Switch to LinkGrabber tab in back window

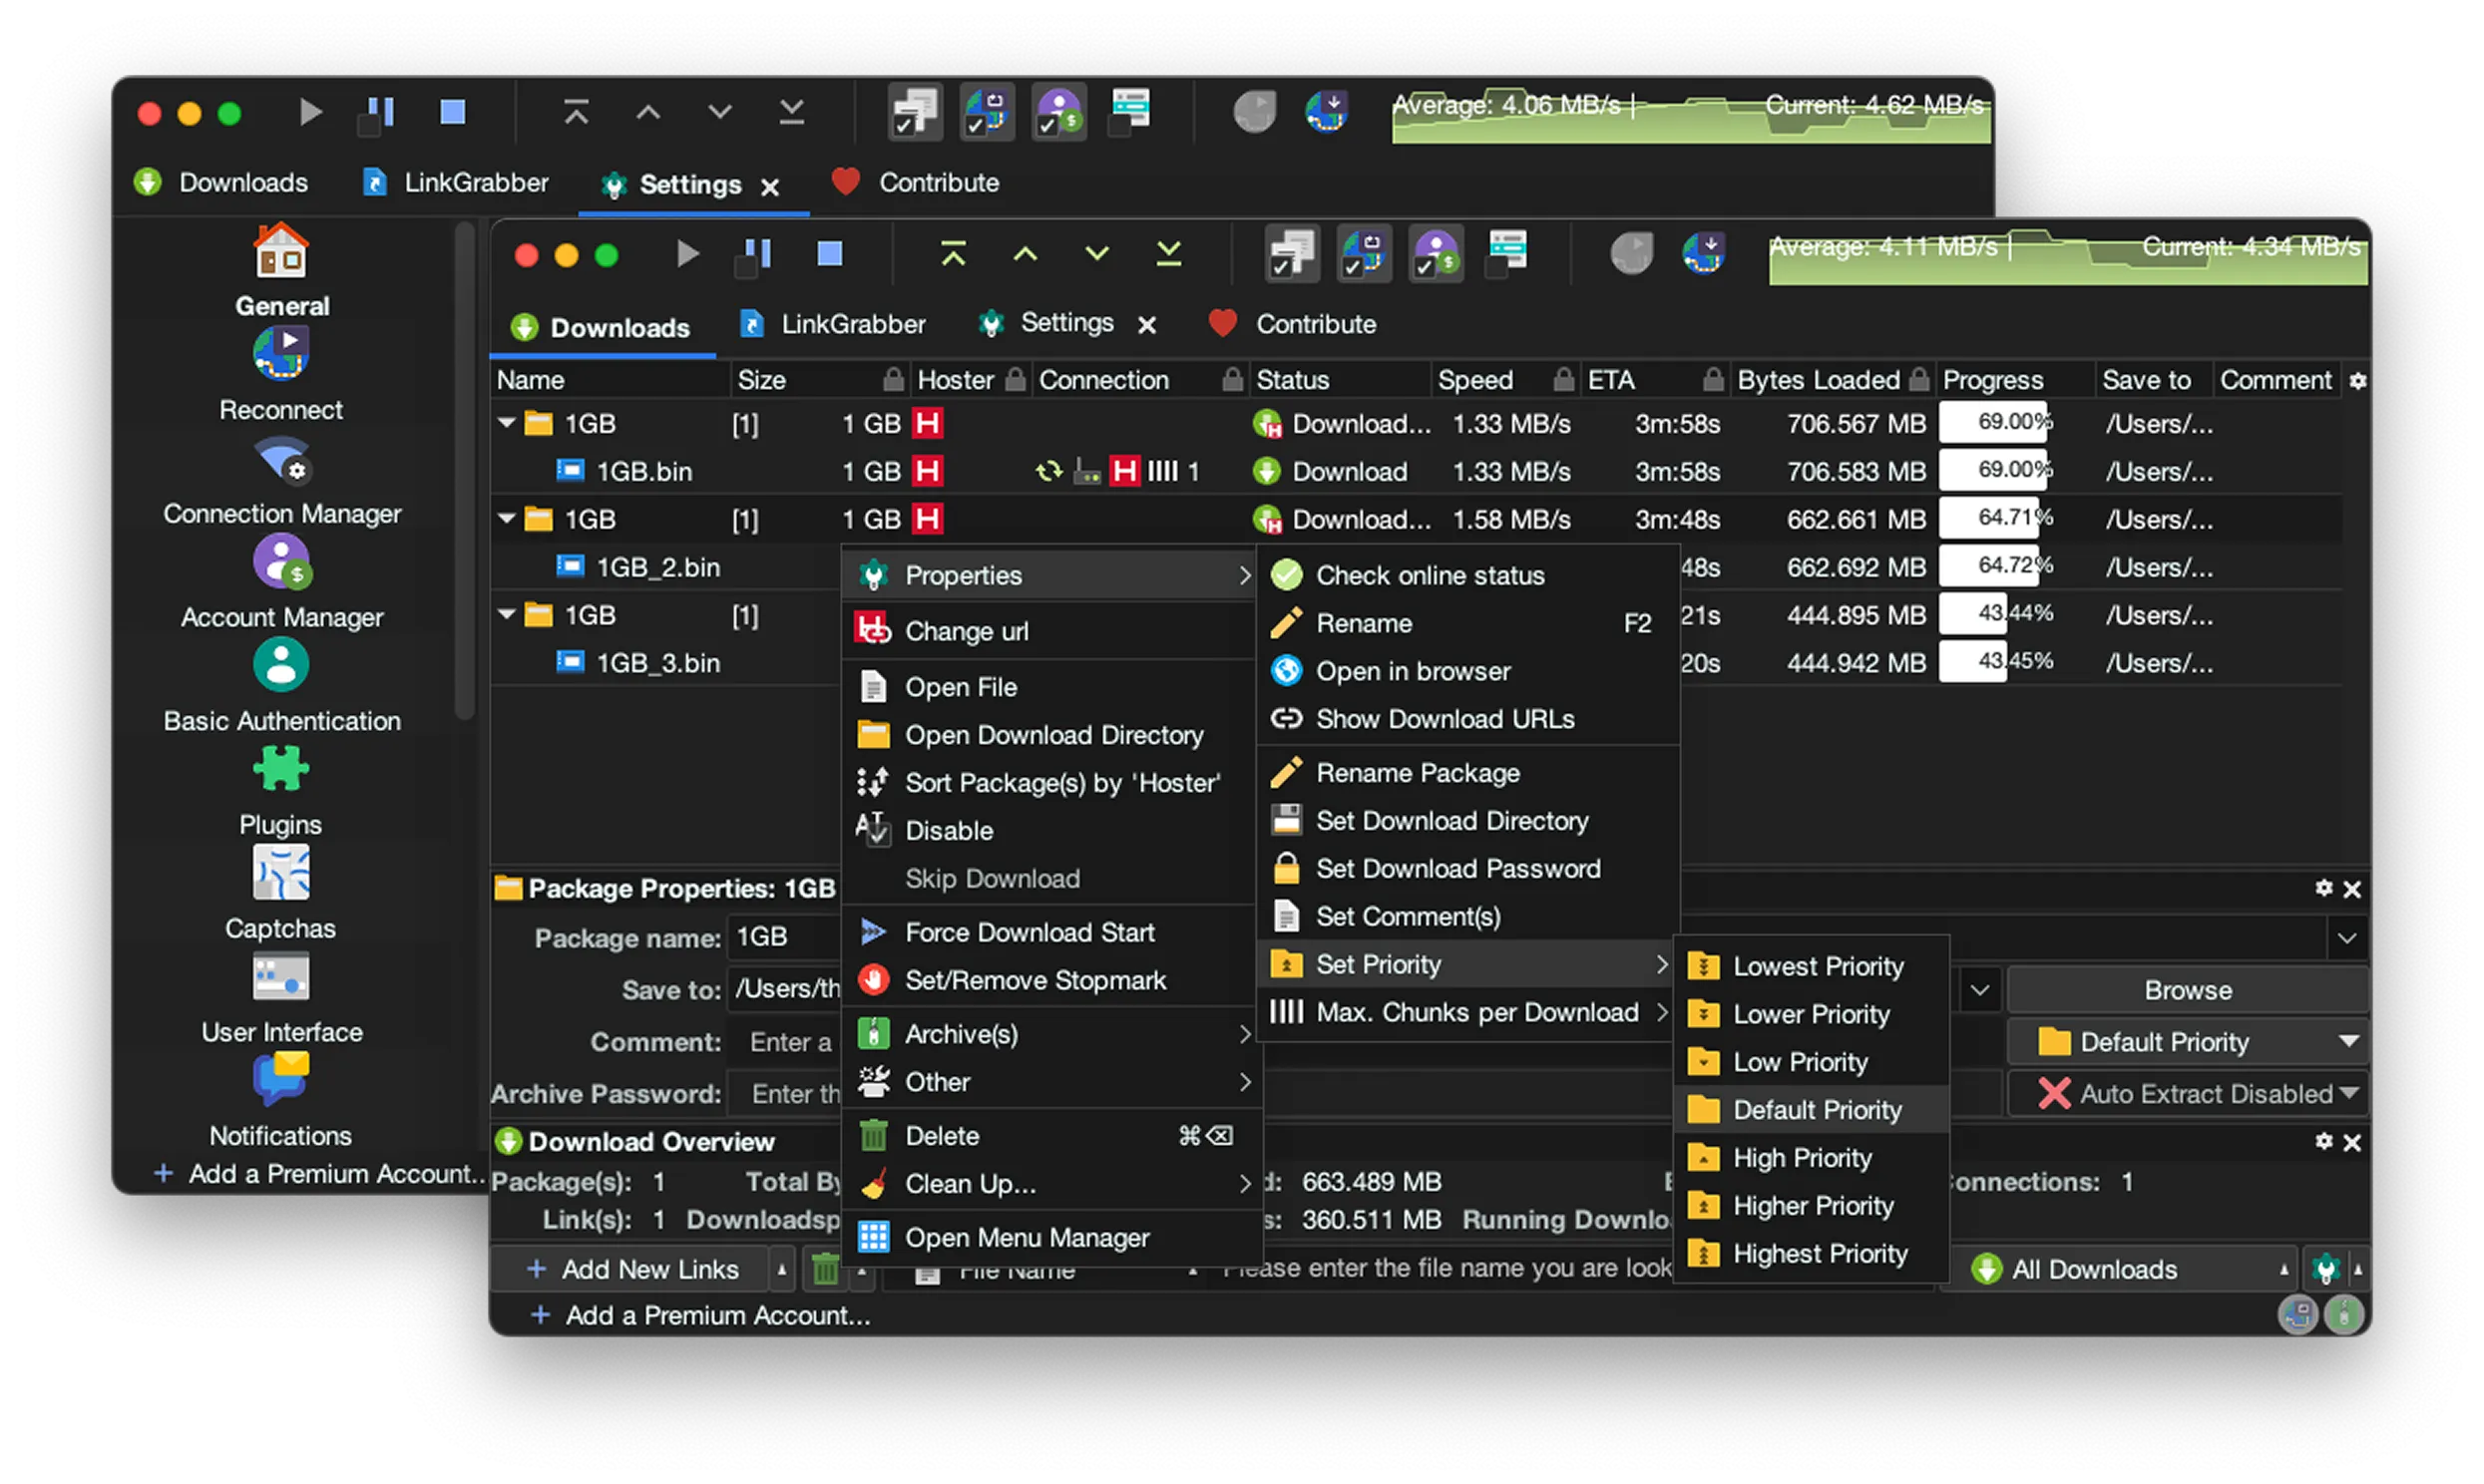point(456,182)
